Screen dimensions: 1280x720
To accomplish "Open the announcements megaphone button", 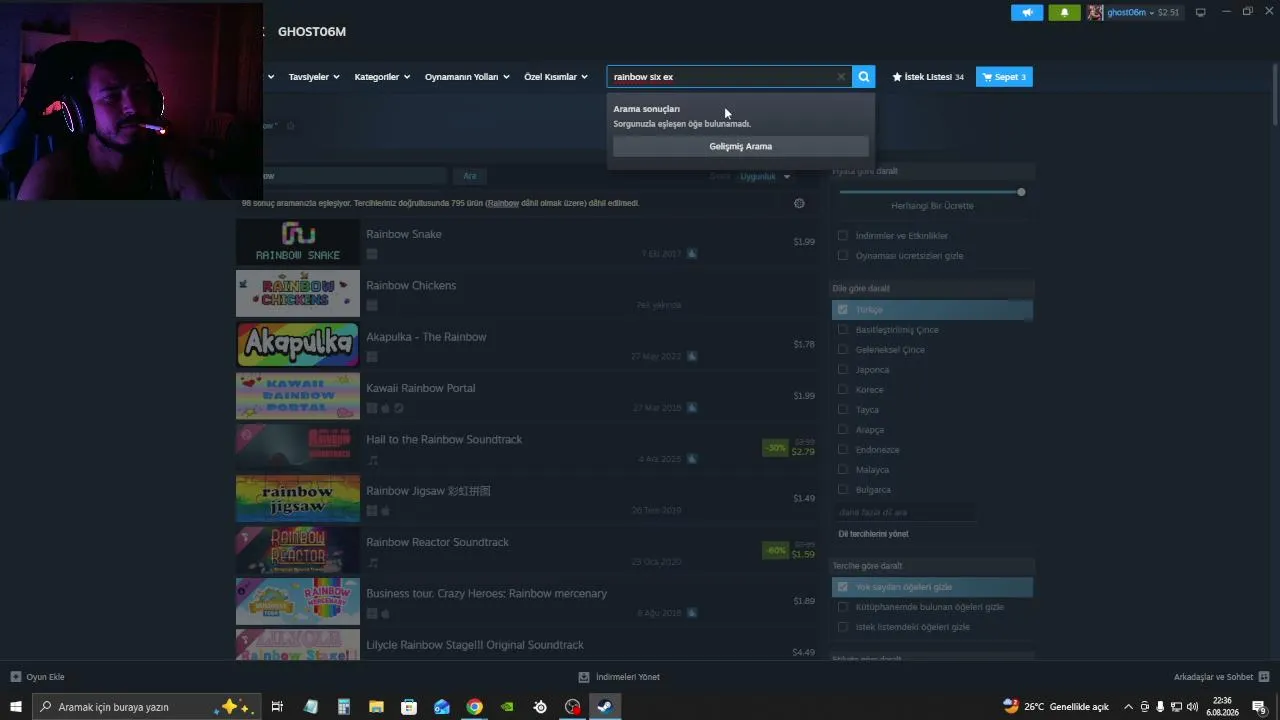I will 1027,13.
